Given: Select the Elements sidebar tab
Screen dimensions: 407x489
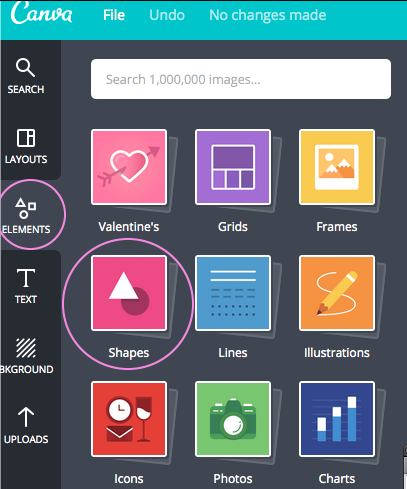Looking at the screenshot, I should 26,216.
